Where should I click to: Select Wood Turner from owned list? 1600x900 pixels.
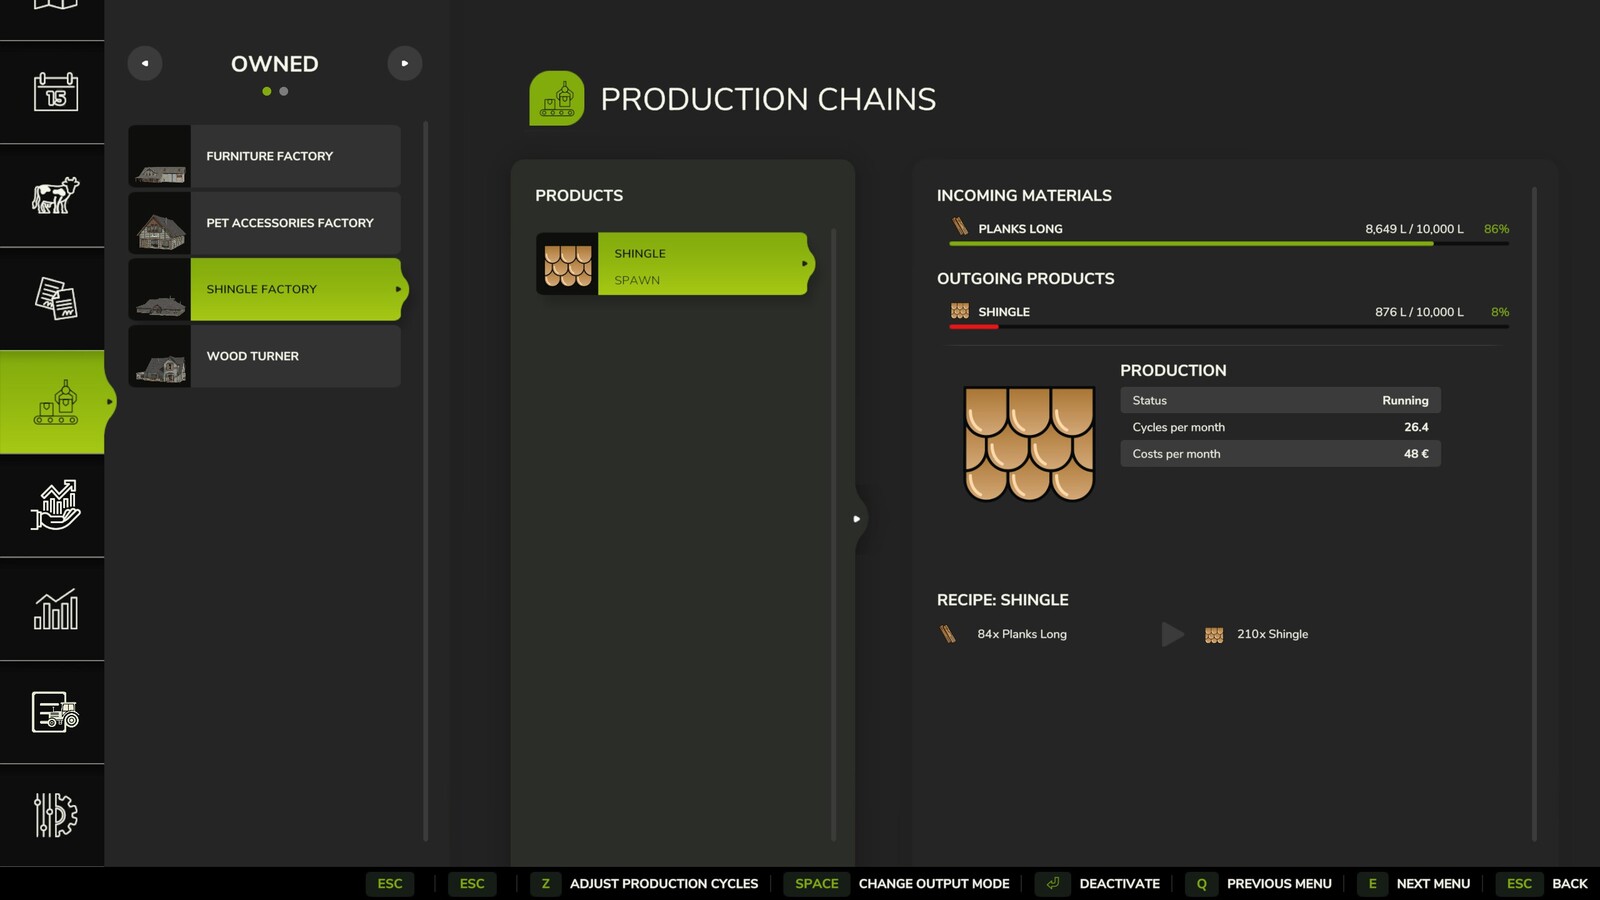coord(265,356)
